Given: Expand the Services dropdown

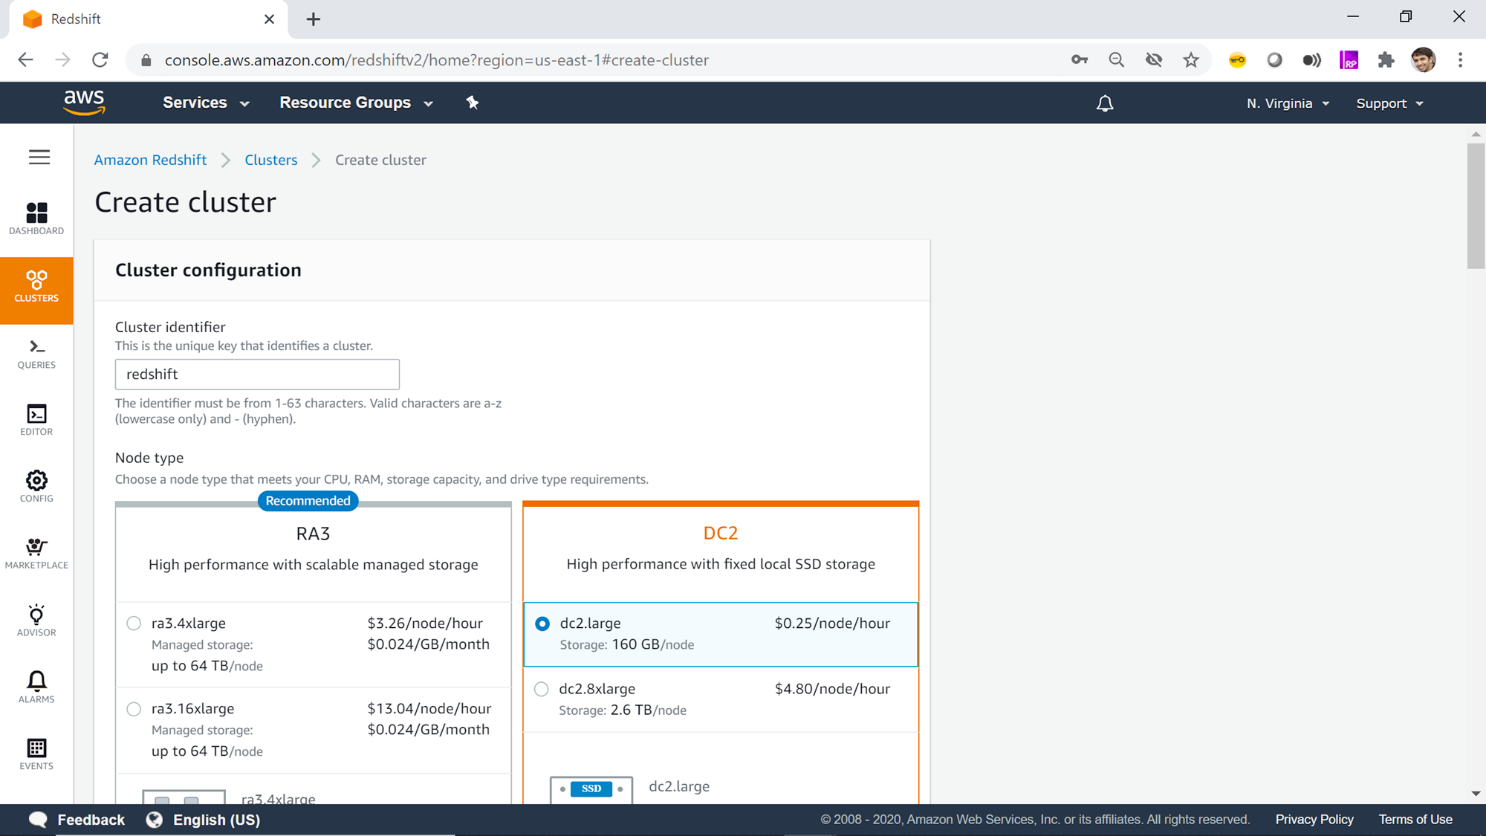Looking at the screenshot, I should pyautogui.click(x=206, y=103).
